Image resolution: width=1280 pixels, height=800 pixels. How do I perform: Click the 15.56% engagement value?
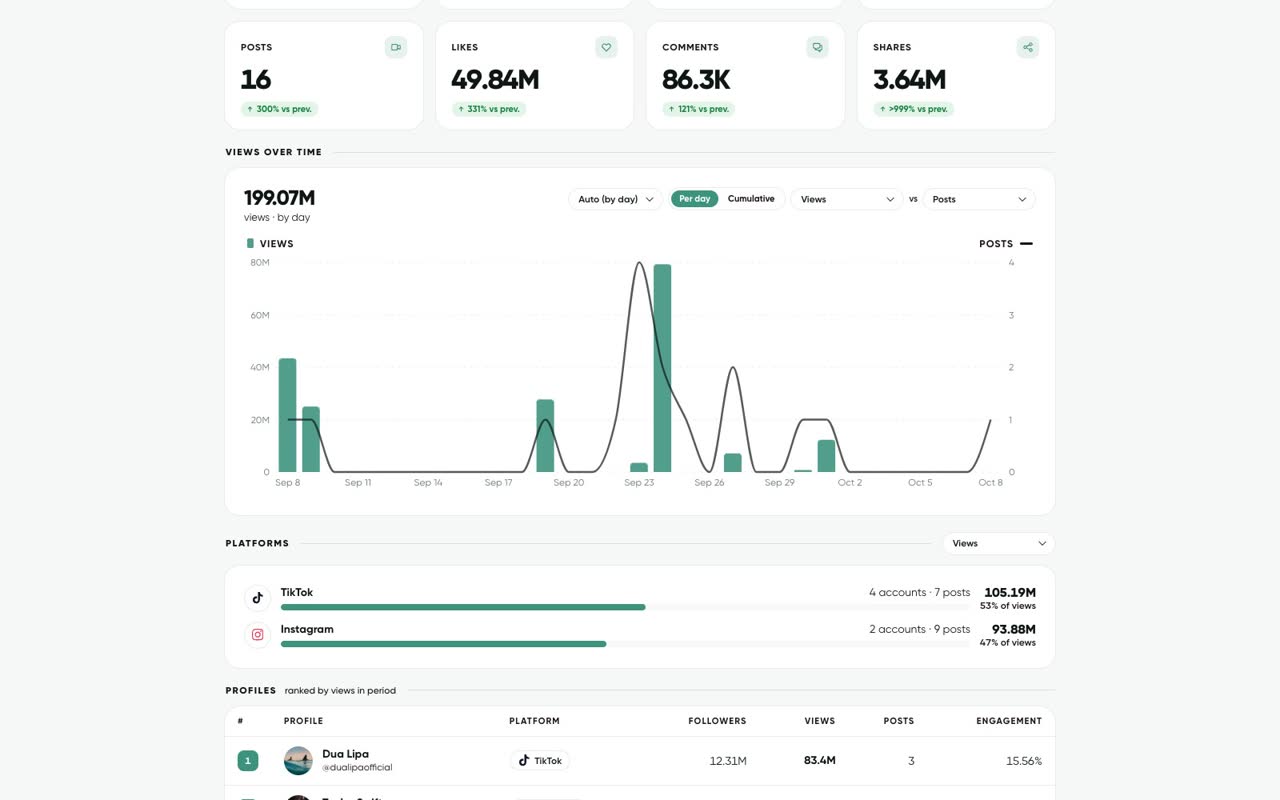click(x=1024, y=761)
